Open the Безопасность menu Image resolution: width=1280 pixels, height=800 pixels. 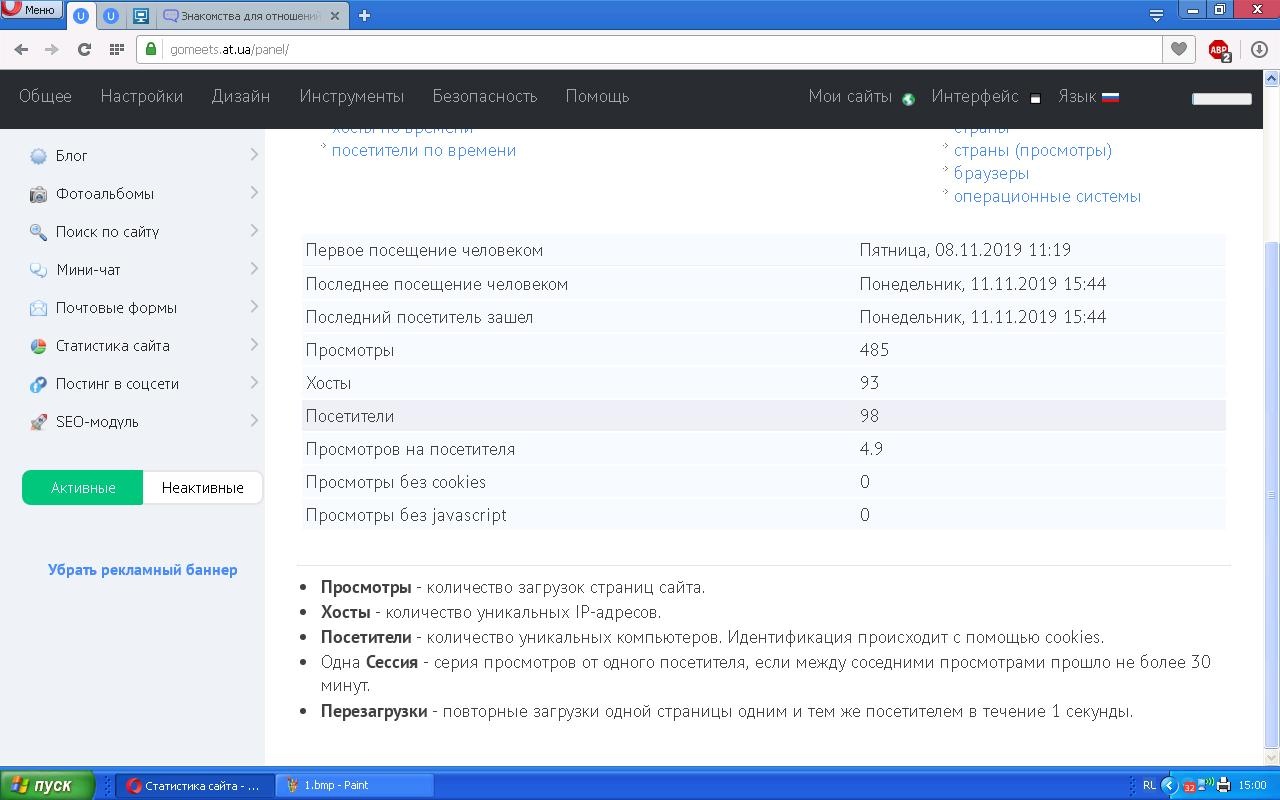click(485, 96)
